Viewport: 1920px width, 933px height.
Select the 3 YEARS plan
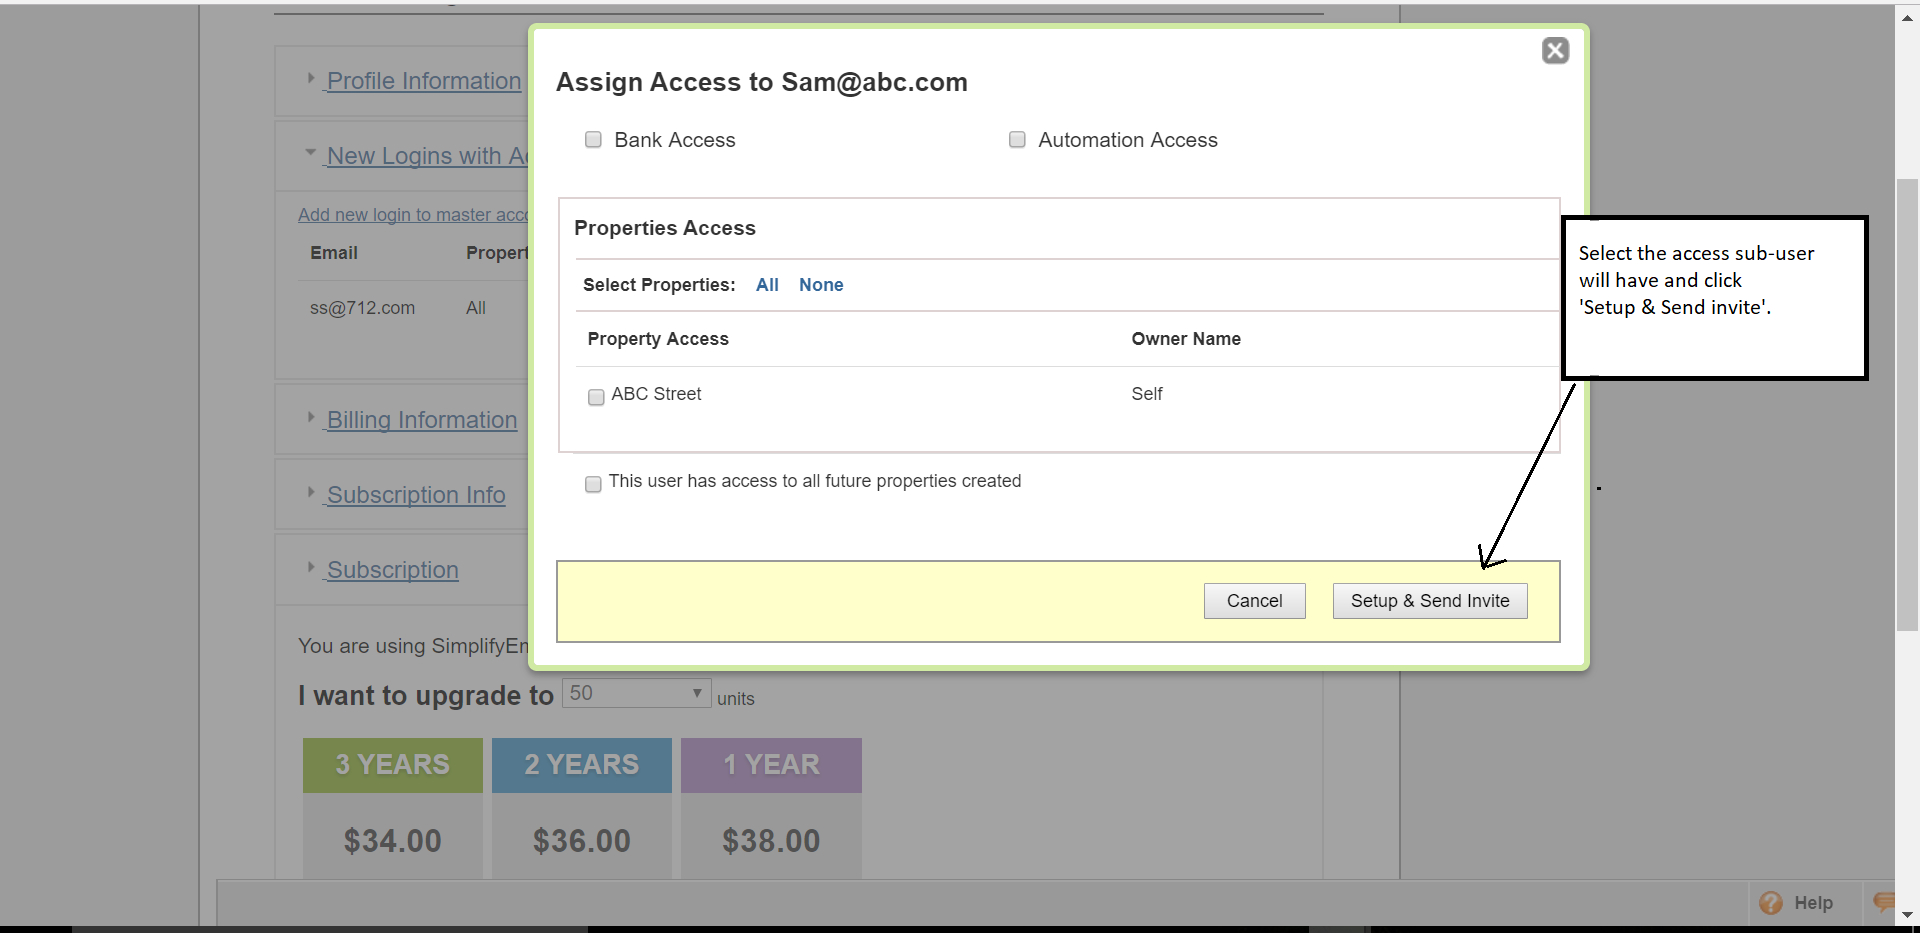coord(393,765)
